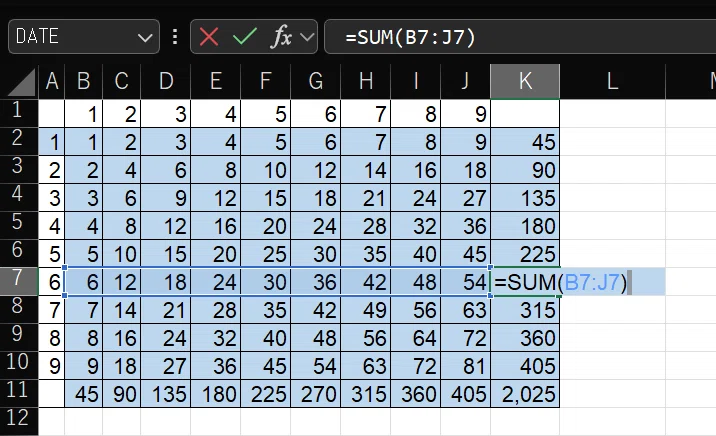716x436 pixels.
Task: Click empty cell K1
Action: point(525,114)
